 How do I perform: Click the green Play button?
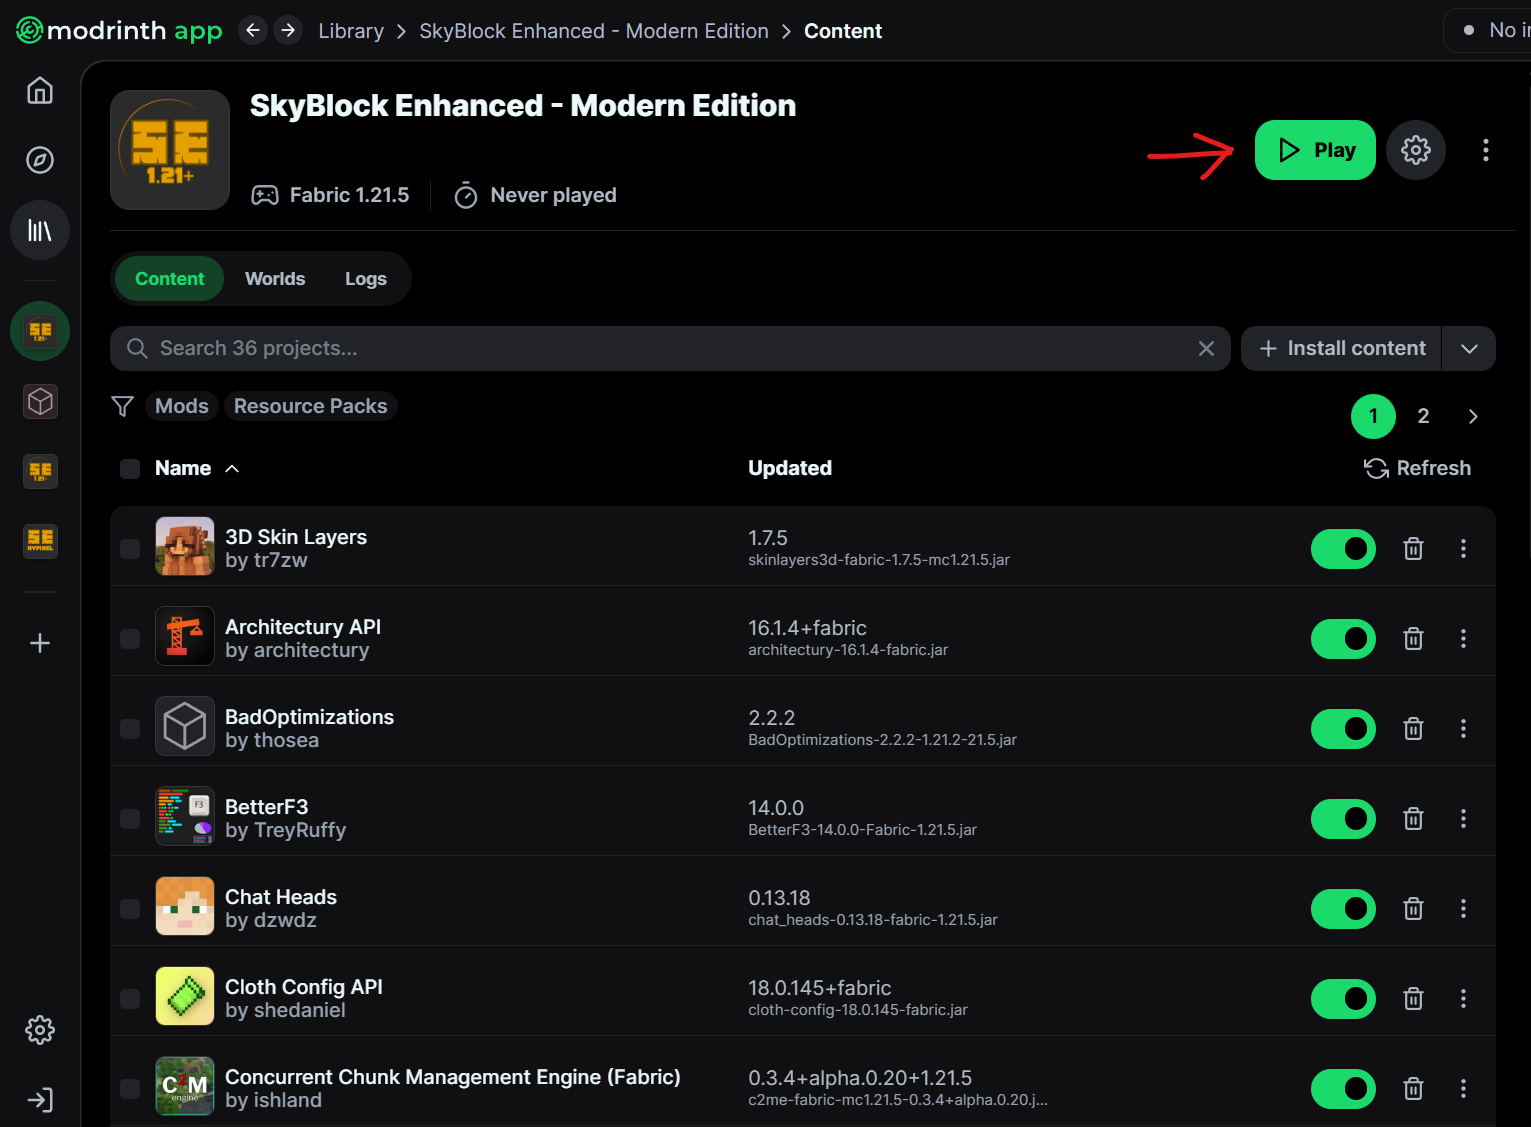pos(1315,150)
